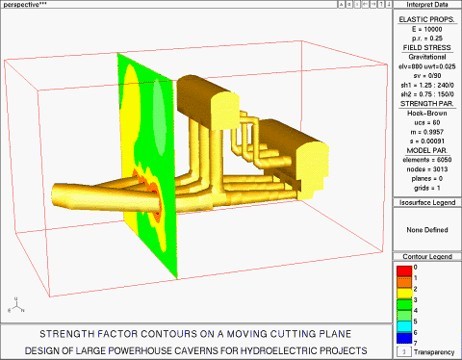Open help via the question mark icon

tap(381, 5)
